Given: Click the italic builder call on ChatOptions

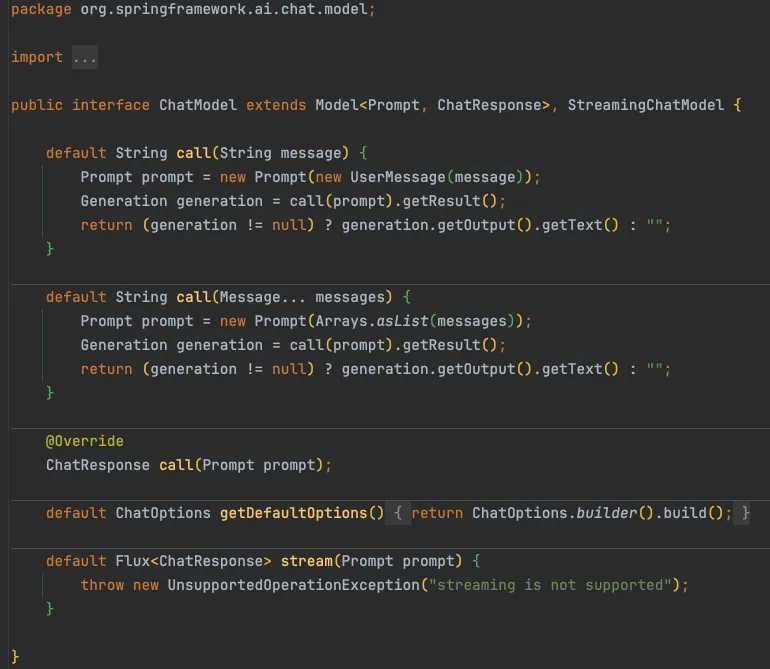Looking at the screenshot, I should pos(606,513).
